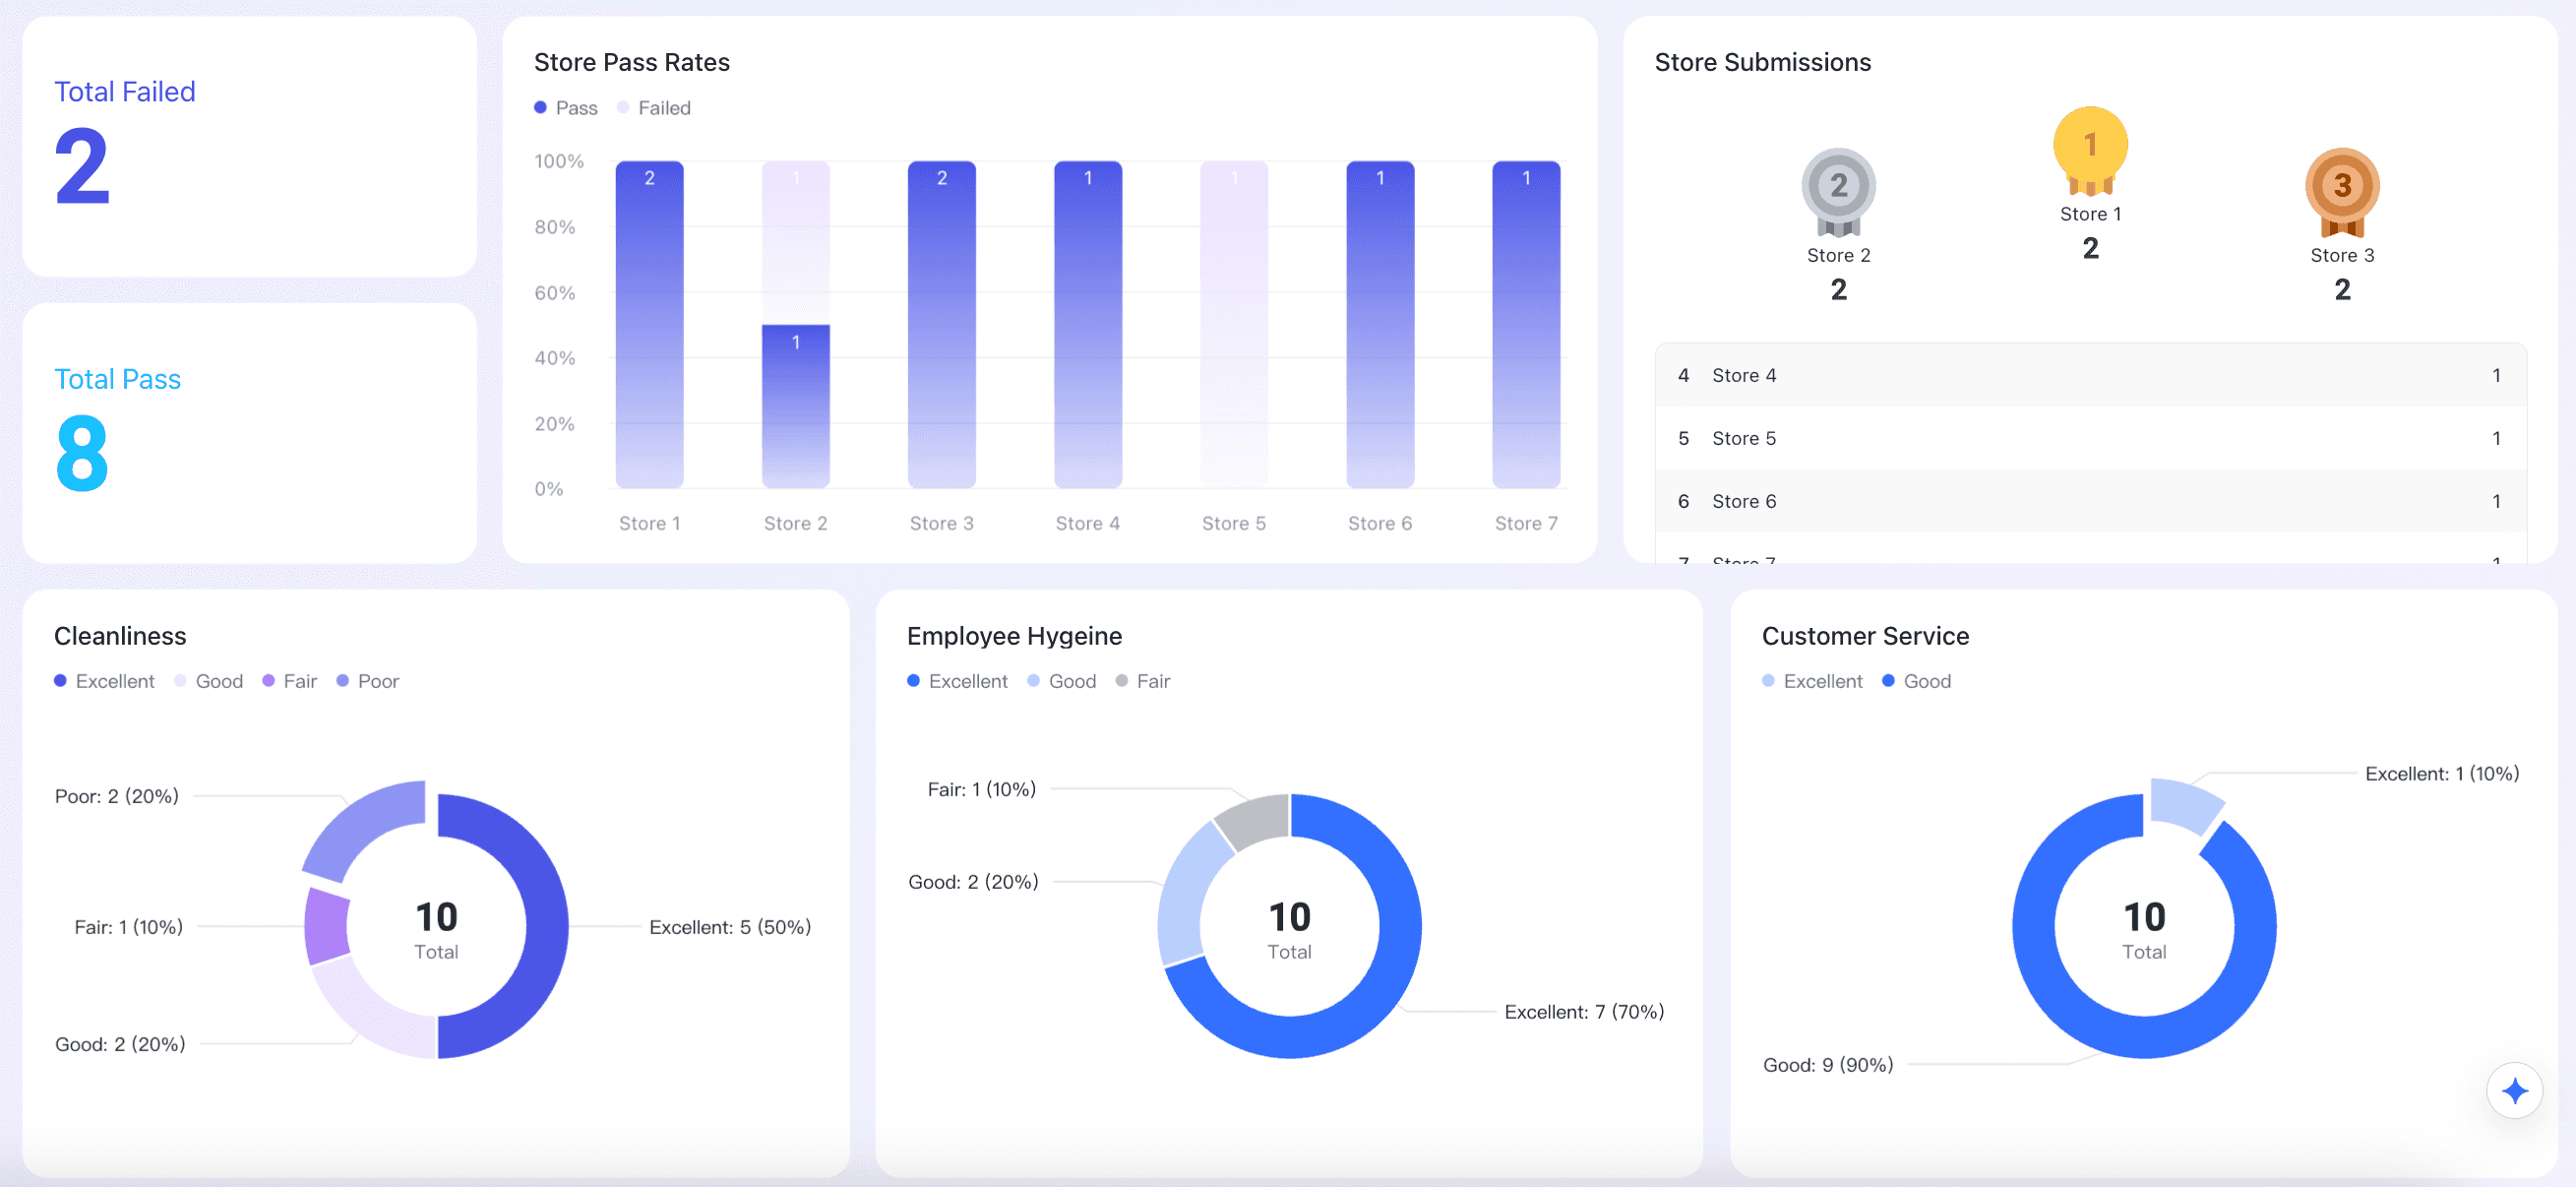Toggle Good legend in Customer Service chart
Viewport: 2576px width, 1187px height.
tap(1916, 681)
